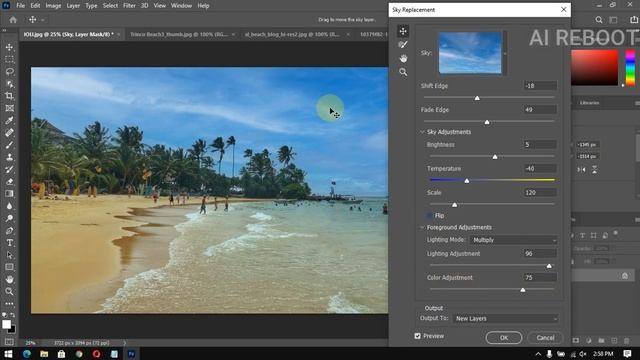Select the Lasso tool
The width and height of the screenshot is (640, 360).
(9, 72)
